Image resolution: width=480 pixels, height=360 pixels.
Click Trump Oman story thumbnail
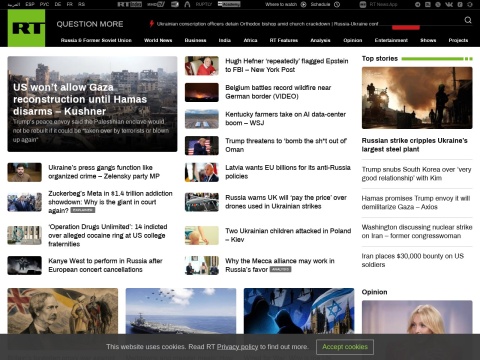pyautogui.click(x=202, y=146)
